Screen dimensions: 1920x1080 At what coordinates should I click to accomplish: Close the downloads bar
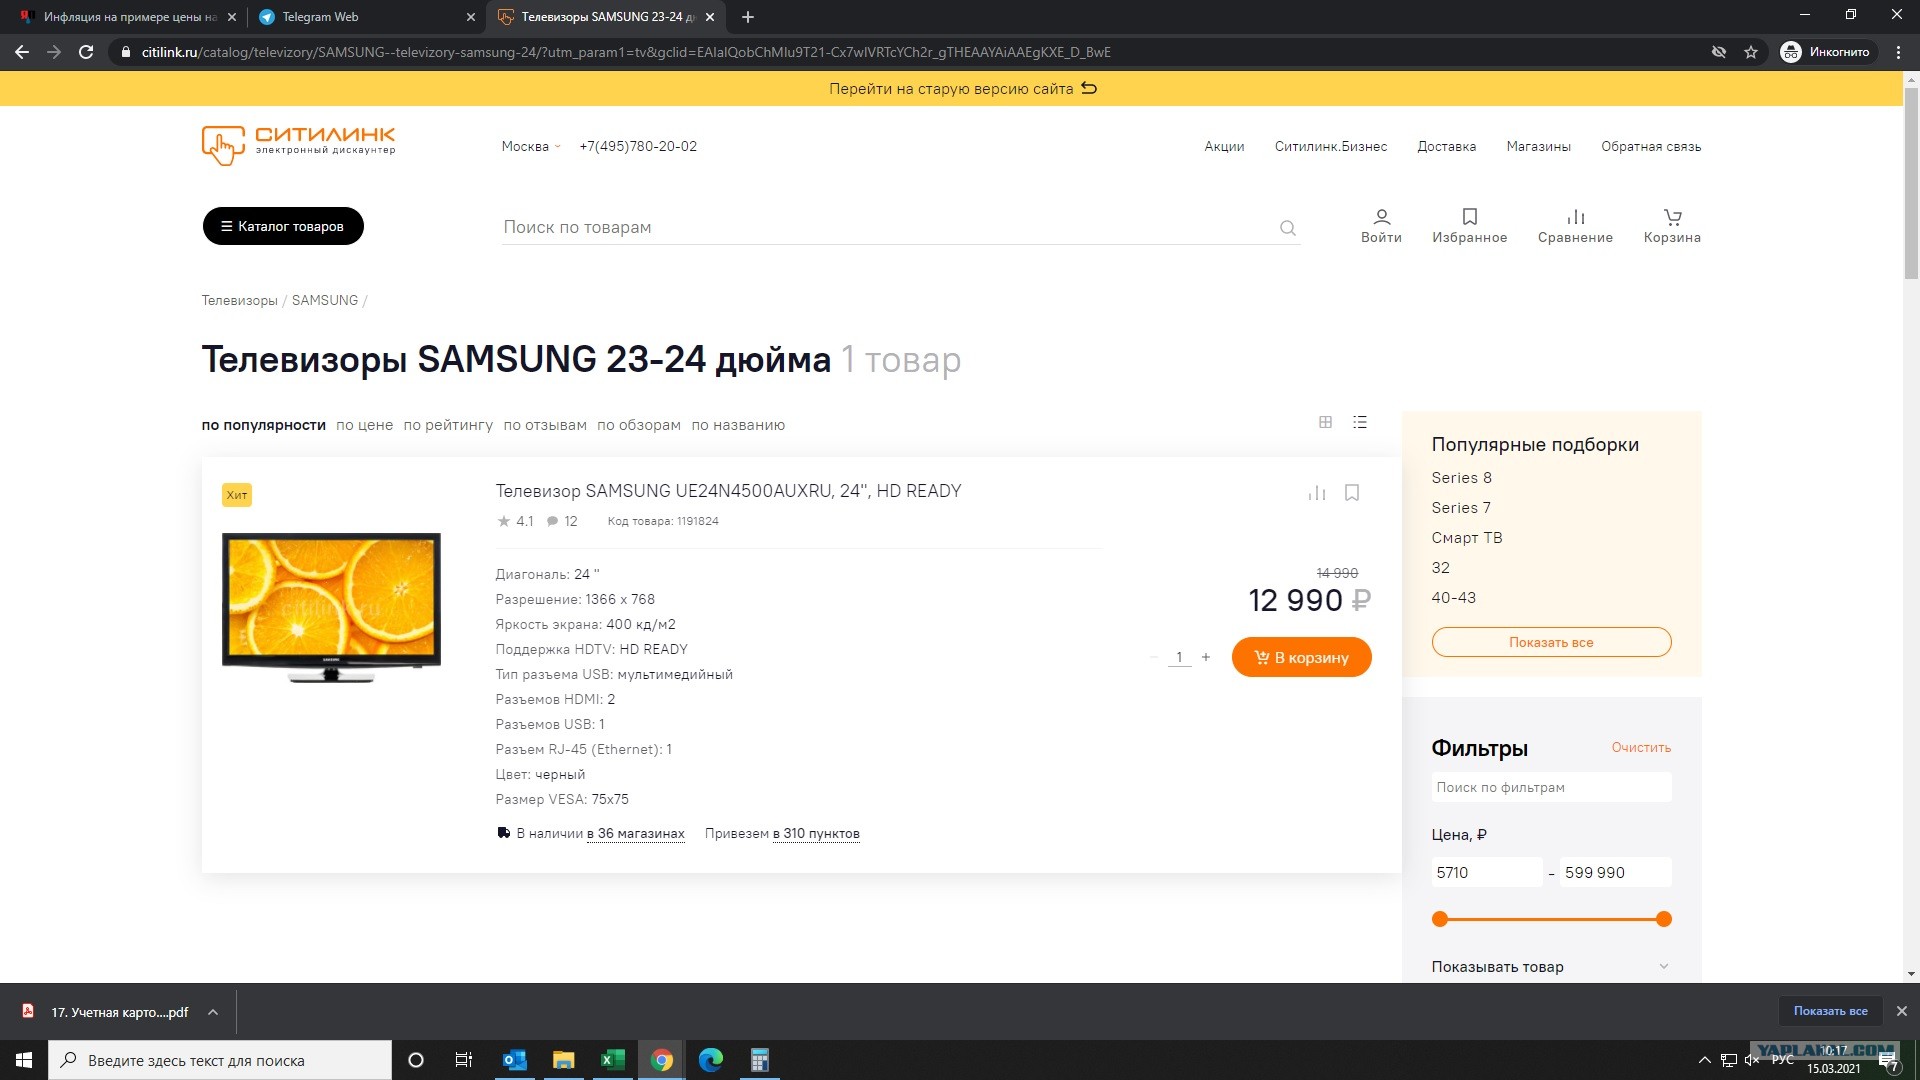(1902, 1011)
